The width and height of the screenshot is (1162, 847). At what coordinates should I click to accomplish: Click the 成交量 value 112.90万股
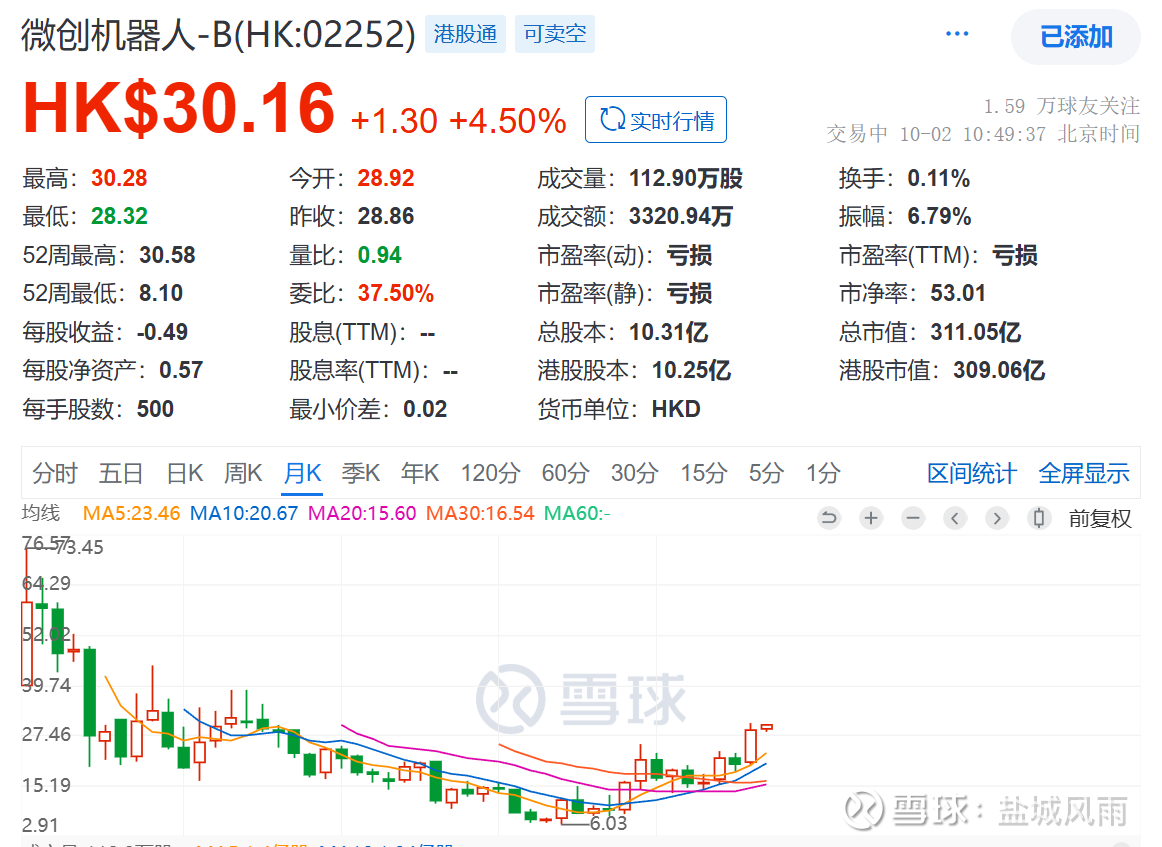[x=686, y=178]
